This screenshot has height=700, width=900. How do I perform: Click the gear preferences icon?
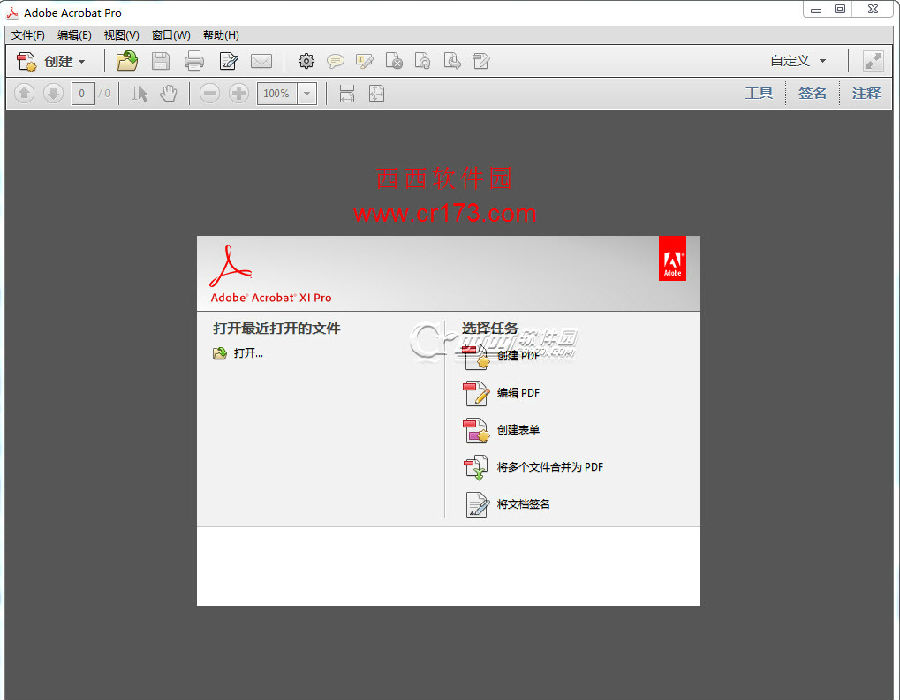pos(306,61)
